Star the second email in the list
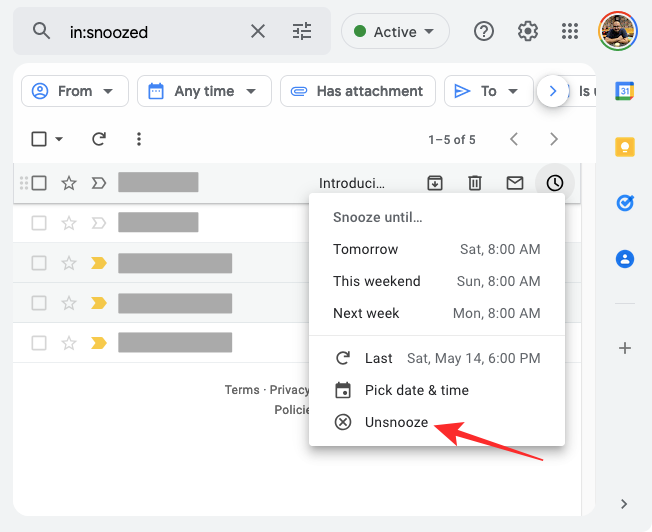The width and height of the screenshot is (652, 532). click(69, 222)
